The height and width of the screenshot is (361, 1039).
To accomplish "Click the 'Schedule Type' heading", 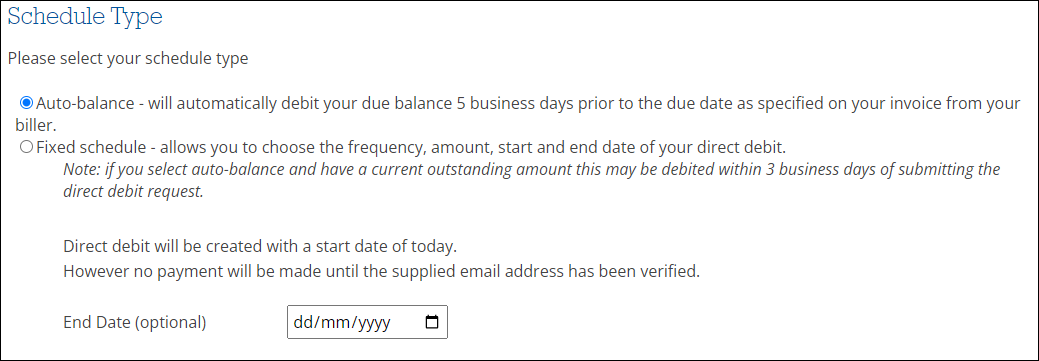I will pos(85,17).
